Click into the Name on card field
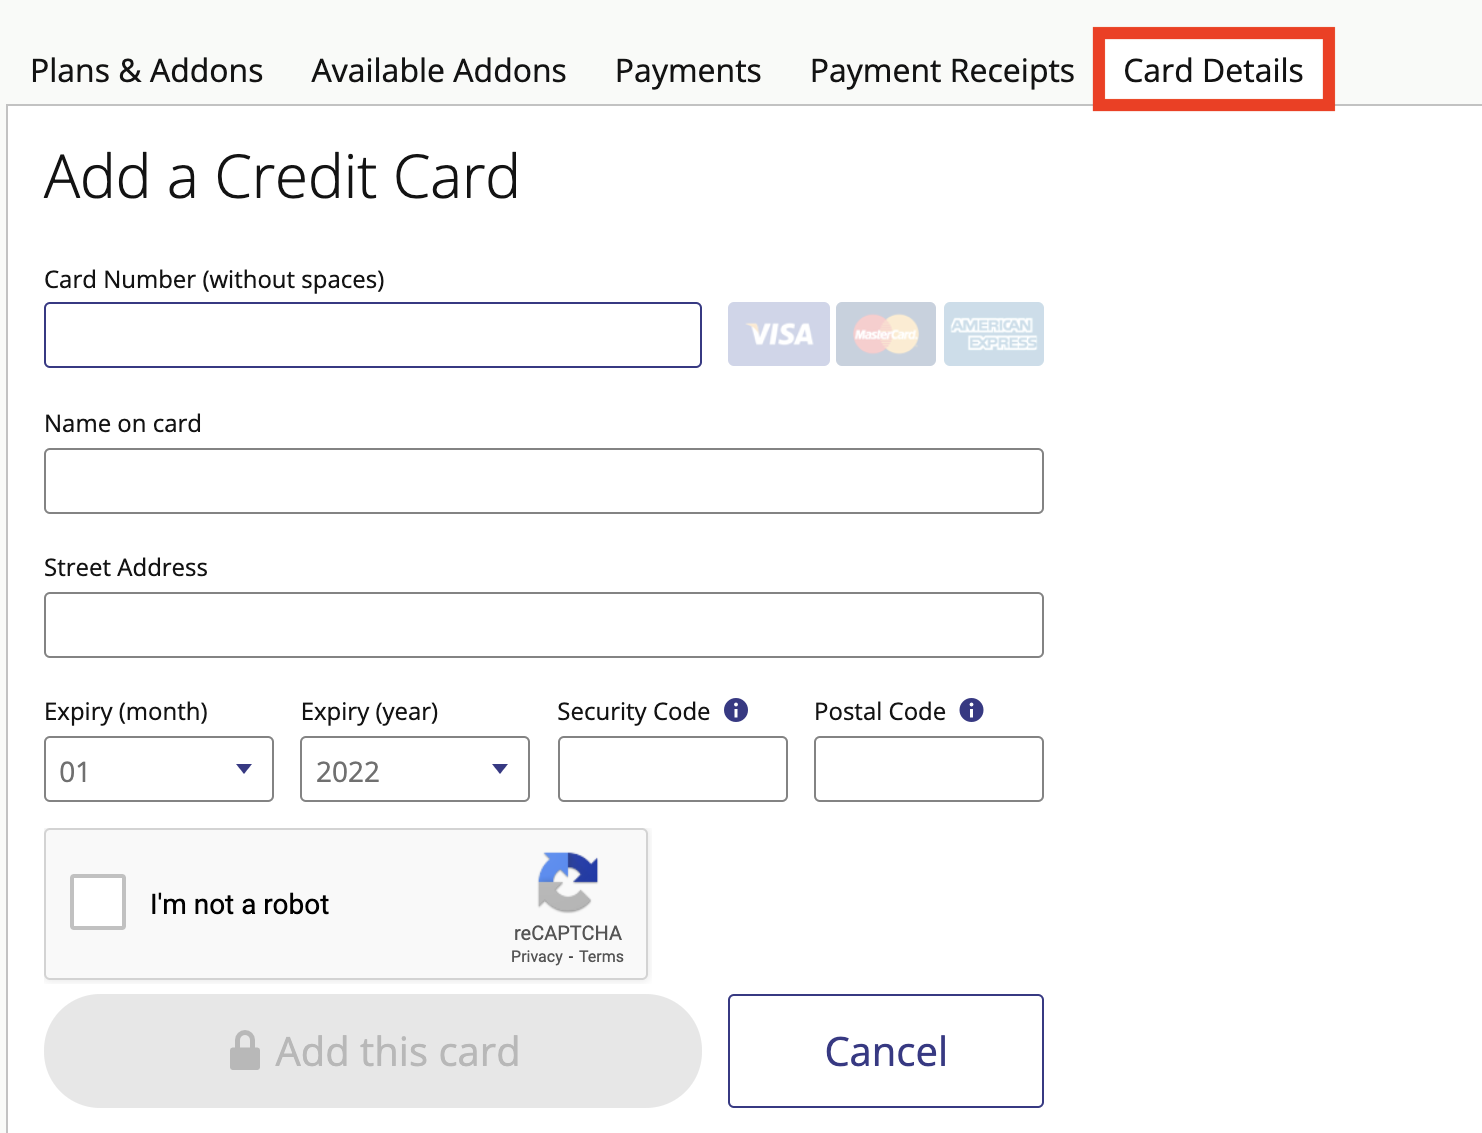The height and width of the screenshot is (1133, 1482). [544, 481]
